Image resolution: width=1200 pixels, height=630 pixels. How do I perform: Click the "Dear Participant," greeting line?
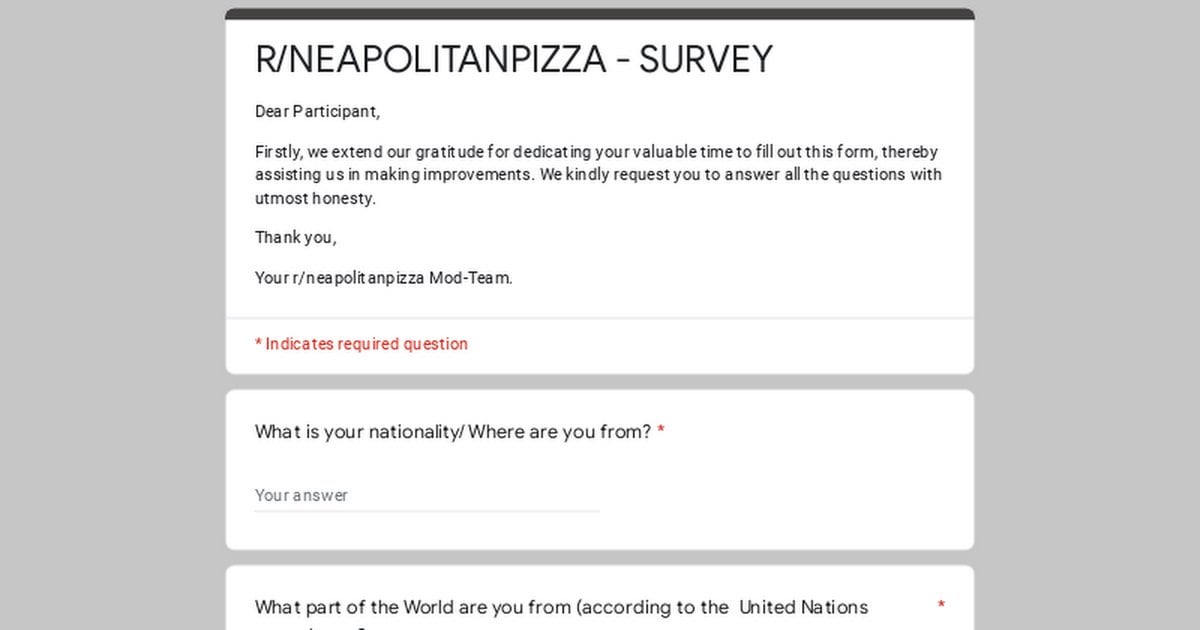coord(317,111)
